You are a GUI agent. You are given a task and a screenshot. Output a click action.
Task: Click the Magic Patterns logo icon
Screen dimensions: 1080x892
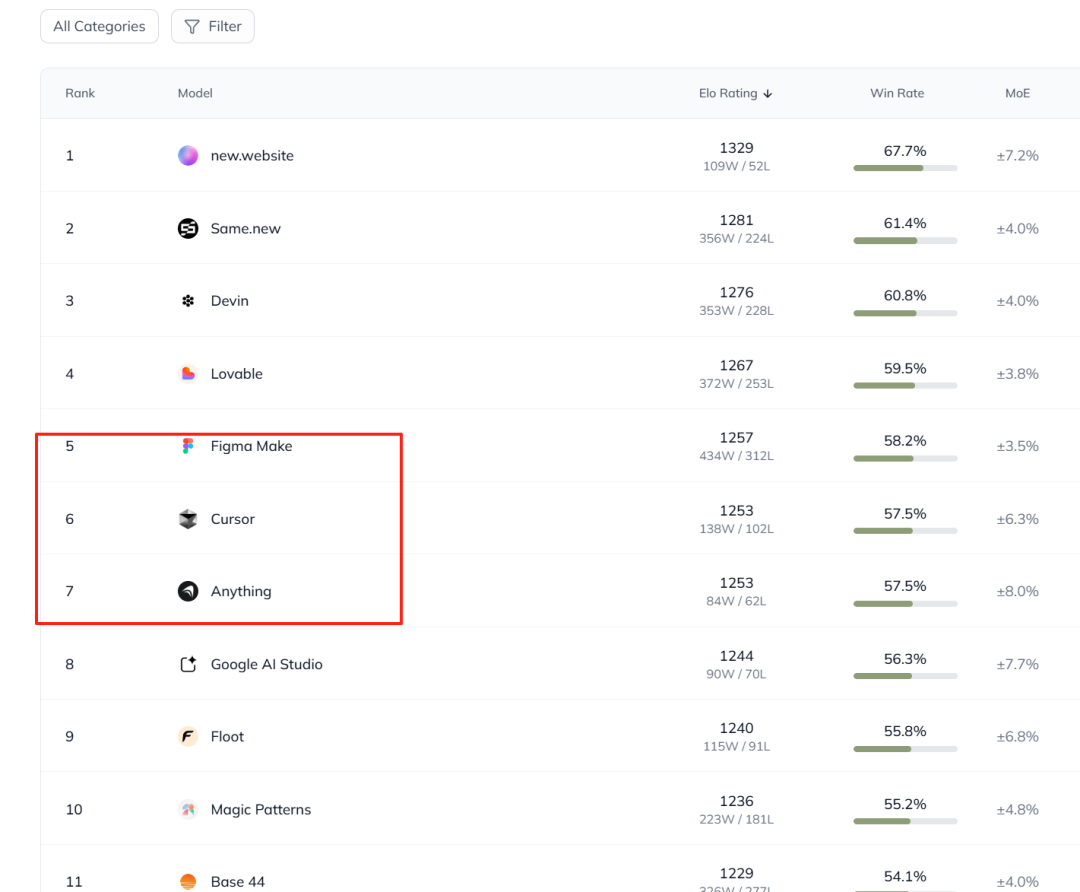tap(188, 809)
